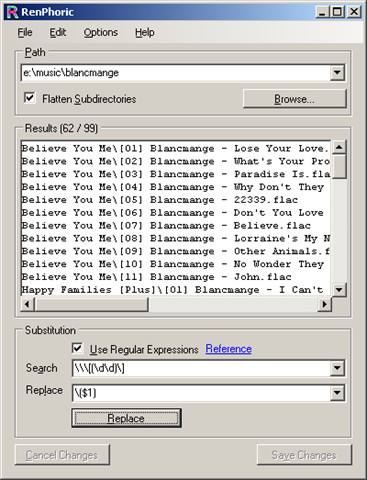Open the Edit menu
The width and height of the screenshot is (367, 480).
[58, 32]
